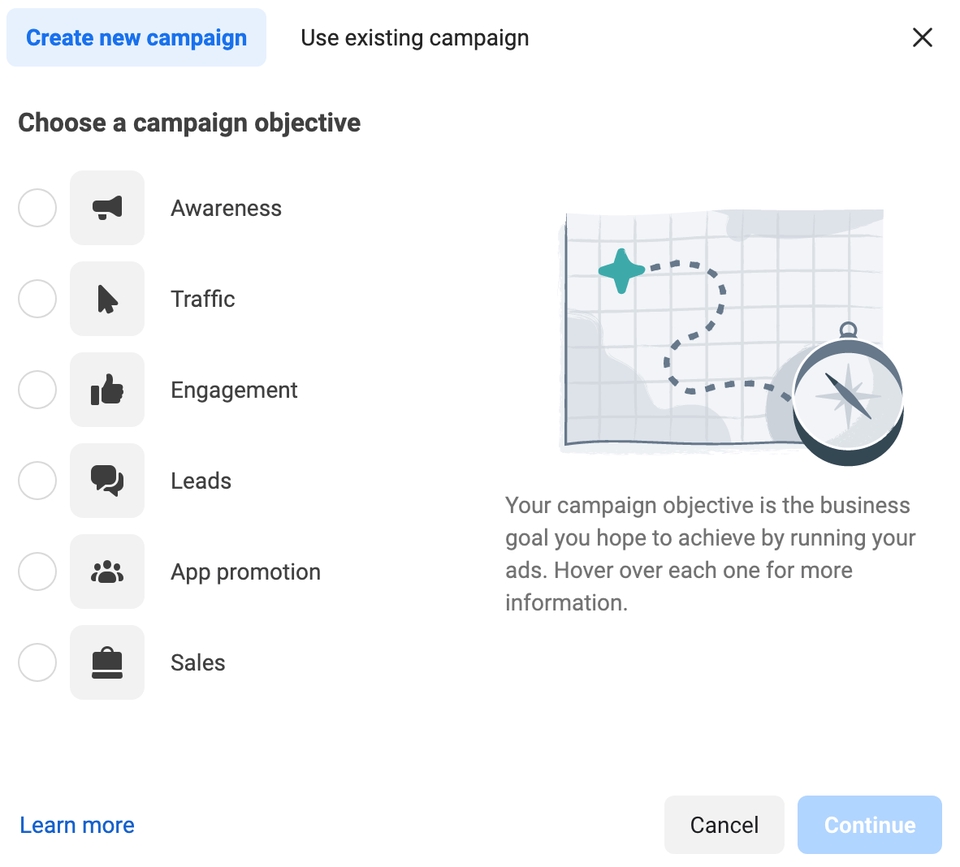Click the Engagement thumbs-up icon
This screenshot has width=960, height=867.
click(107, 389)
